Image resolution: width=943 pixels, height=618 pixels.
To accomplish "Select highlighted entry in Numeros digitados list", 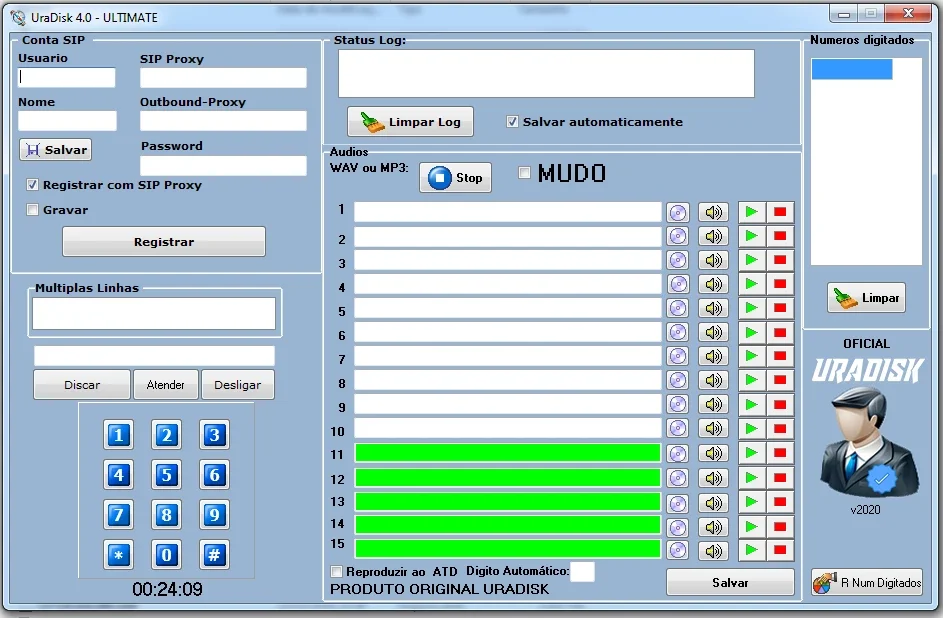I will [x=852, y=69].
